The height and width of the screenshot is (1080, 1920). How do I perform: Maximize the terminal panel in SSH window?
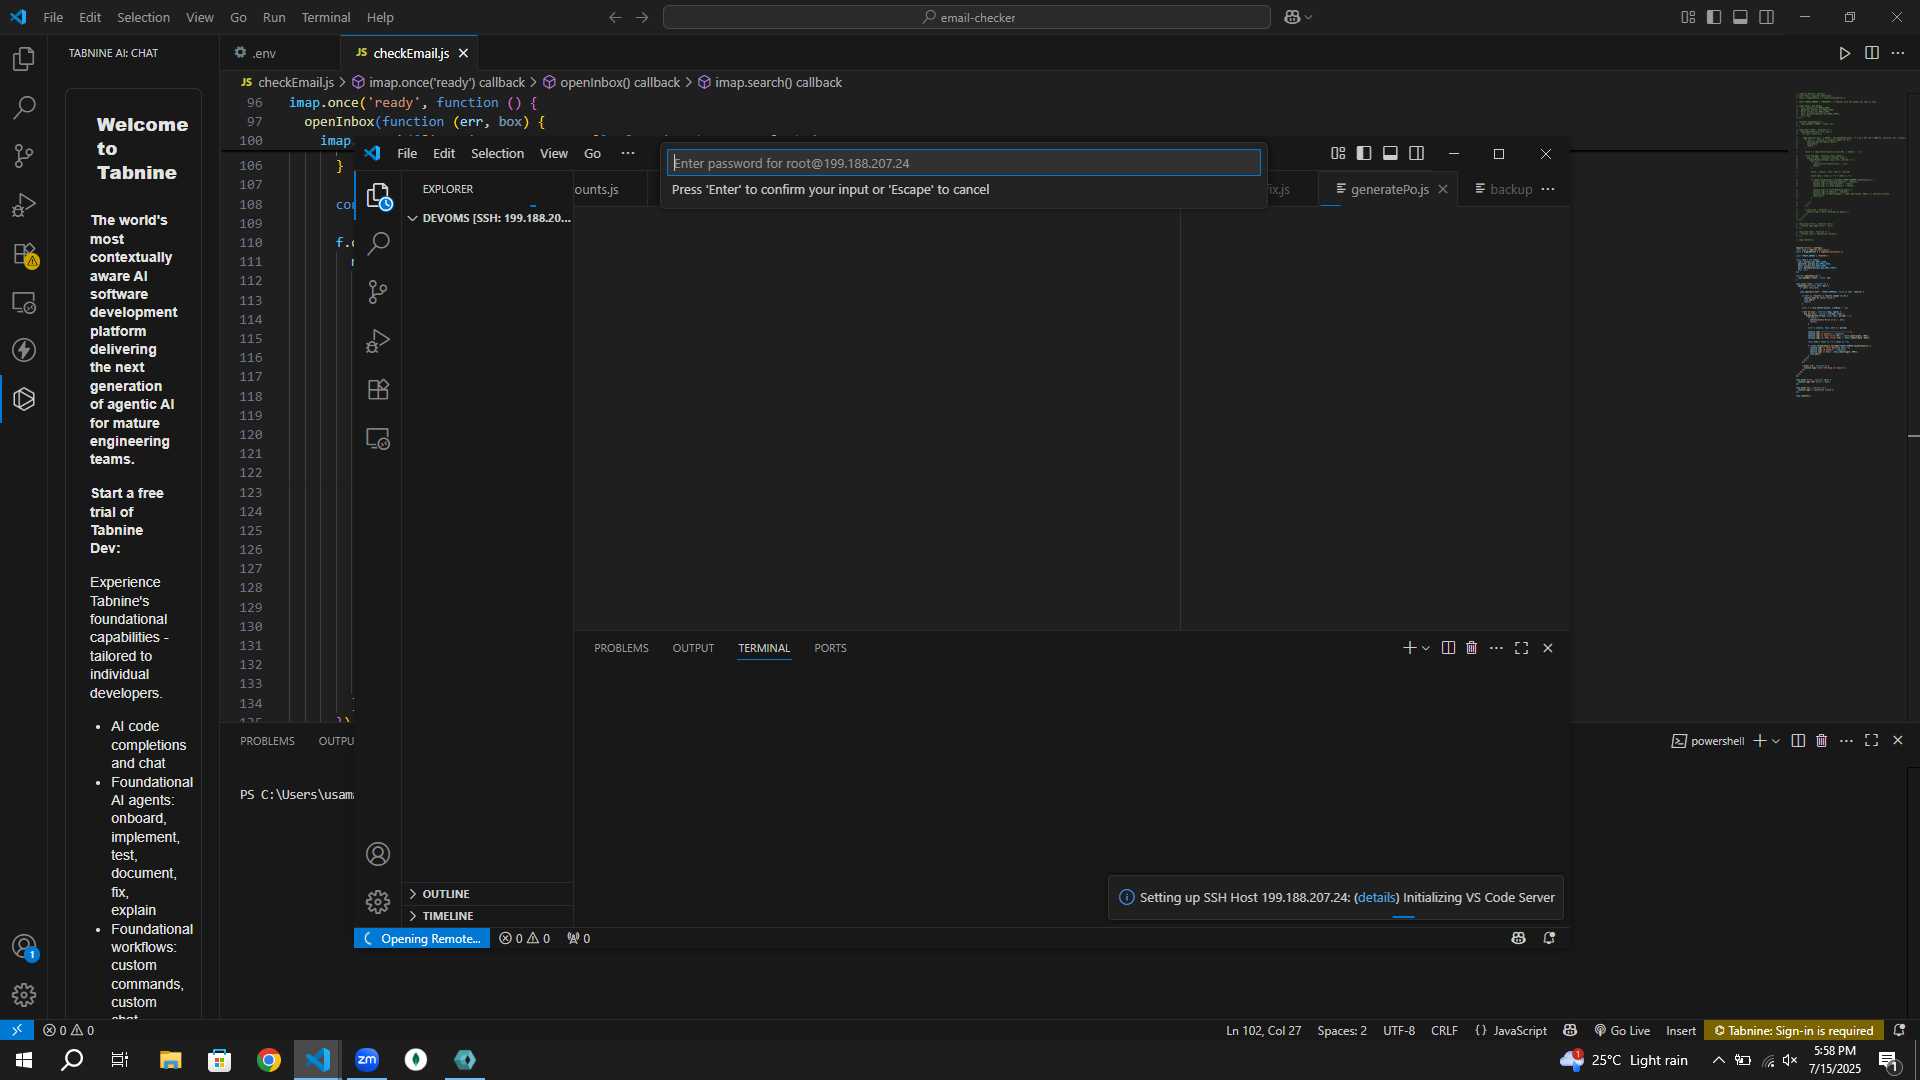[1522, 648]
